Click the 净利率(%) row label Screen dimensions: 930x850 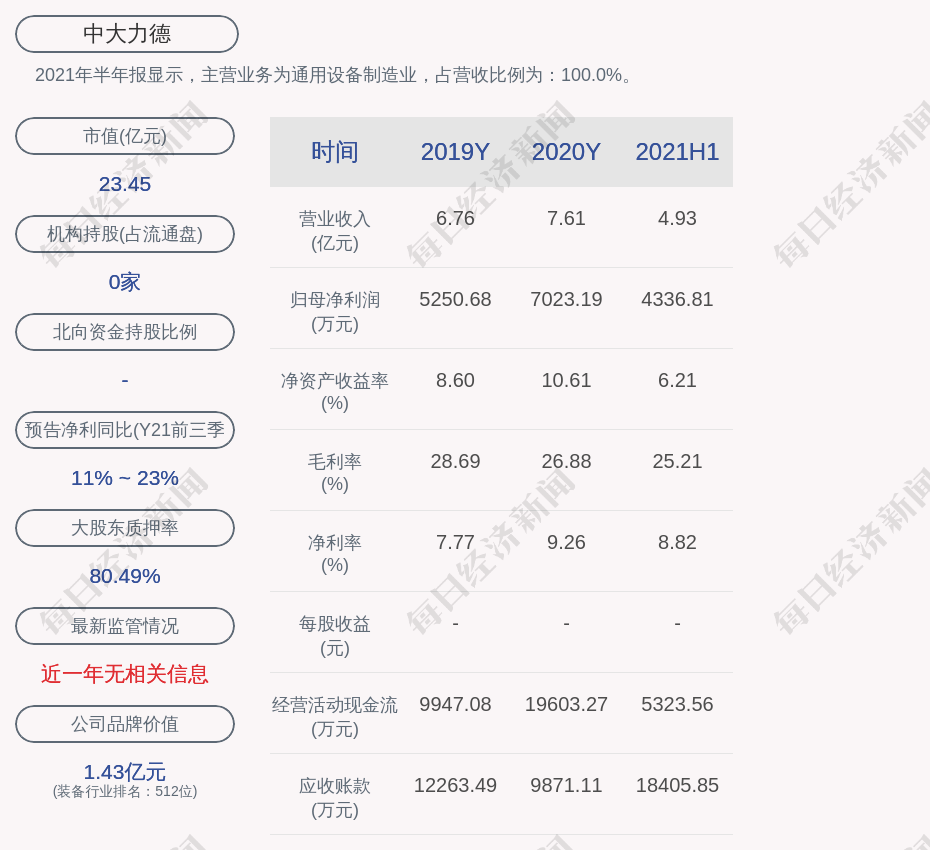335,554
